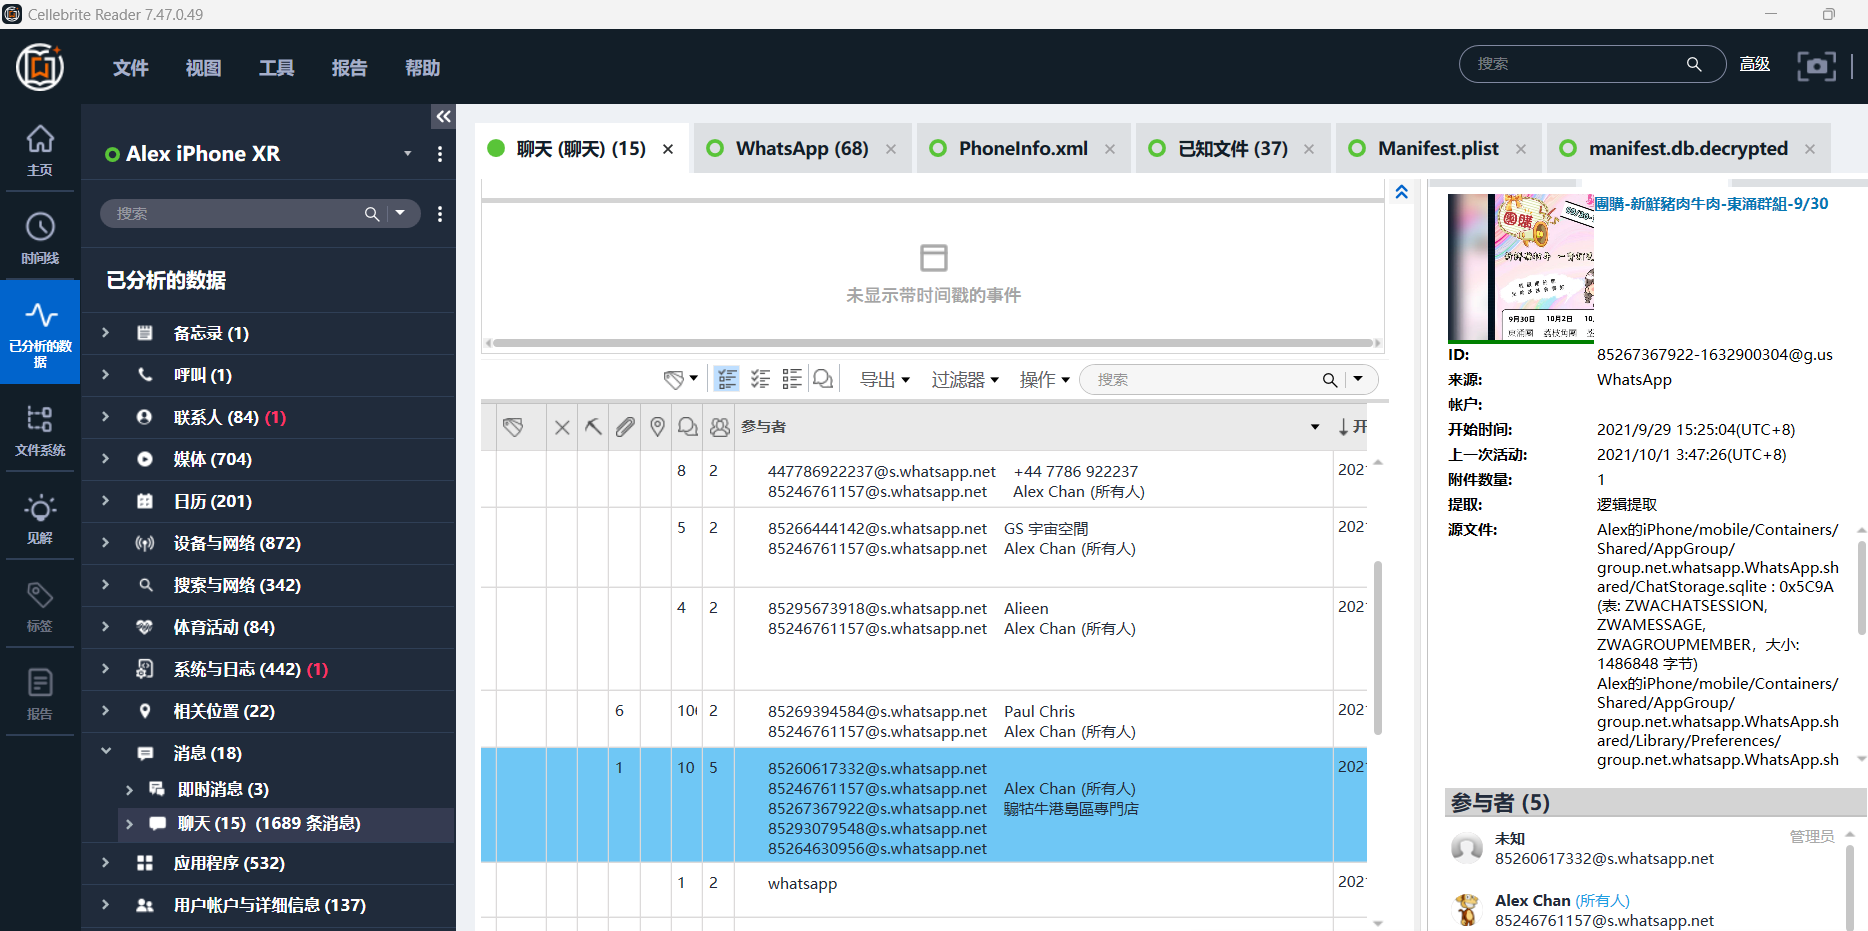Sort by the location pin column
This screenshot has height=931, width=1868.
[x=657, y=427]
